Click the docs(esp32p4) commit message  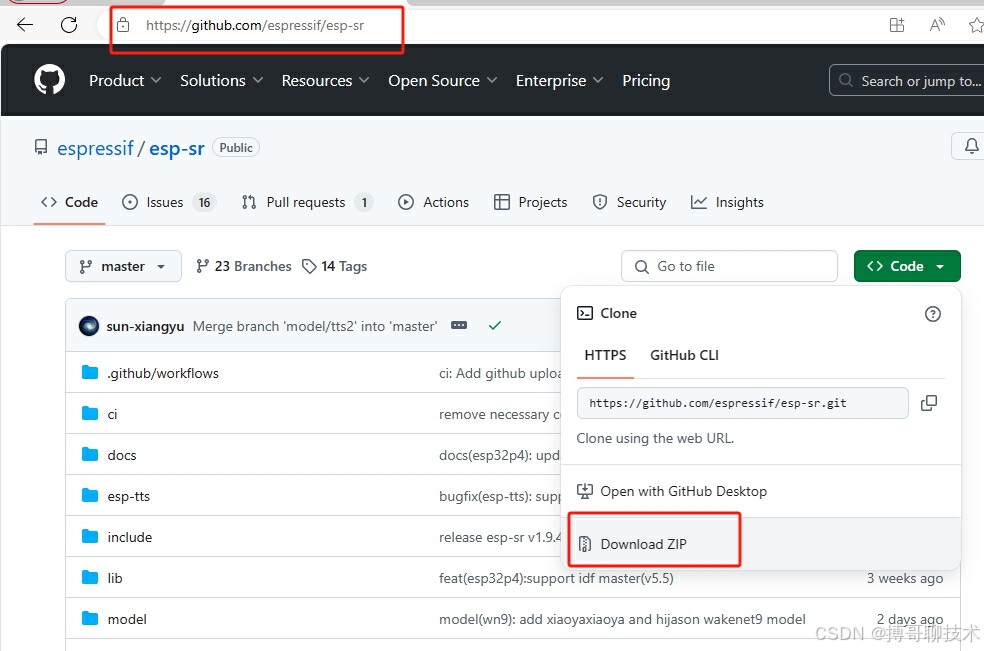500,455
